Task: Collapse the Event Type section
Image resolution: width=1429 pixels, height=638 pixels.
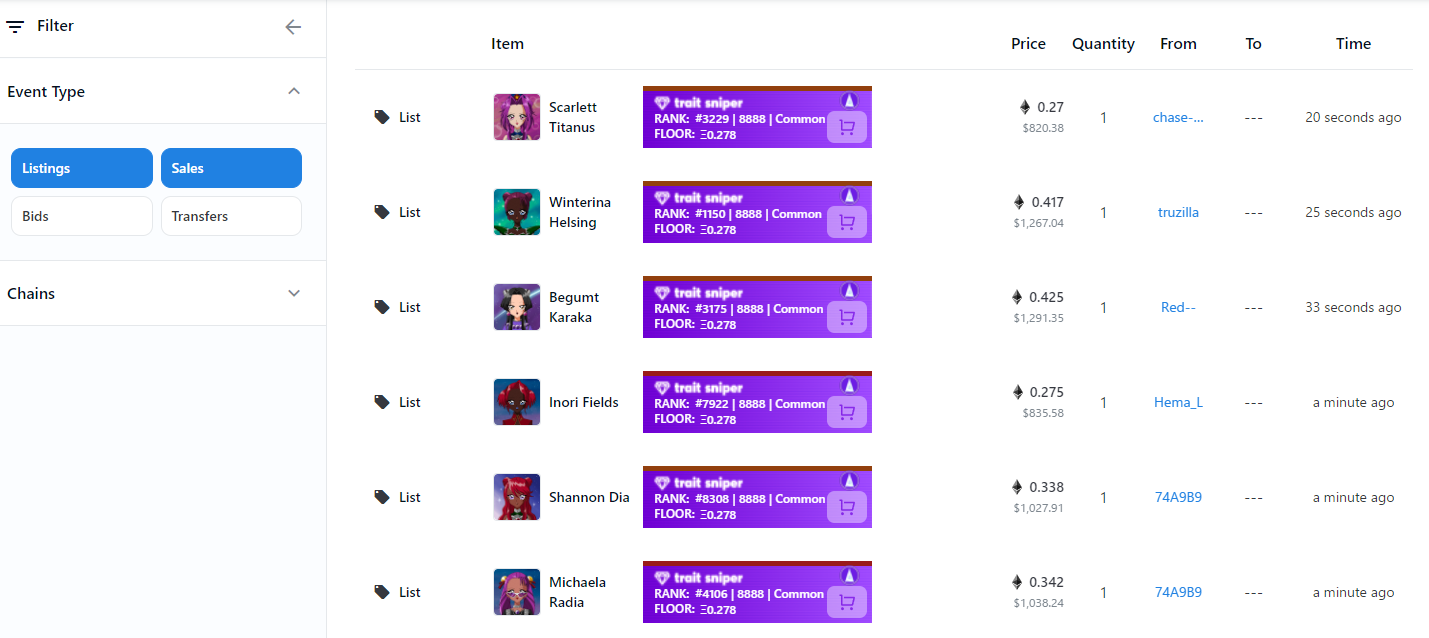Action: click(294, 91)
